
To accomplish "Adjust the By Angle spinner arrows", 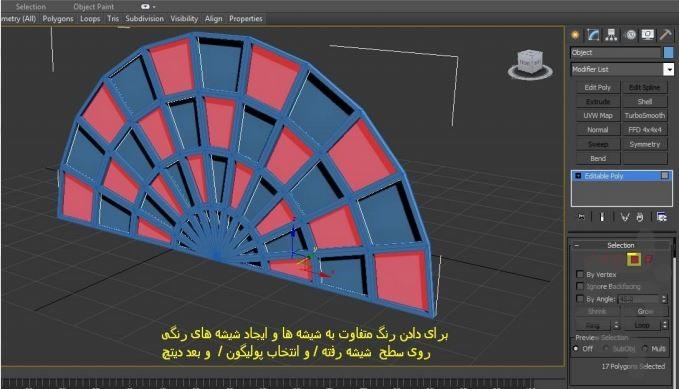I will pos(664,299).
